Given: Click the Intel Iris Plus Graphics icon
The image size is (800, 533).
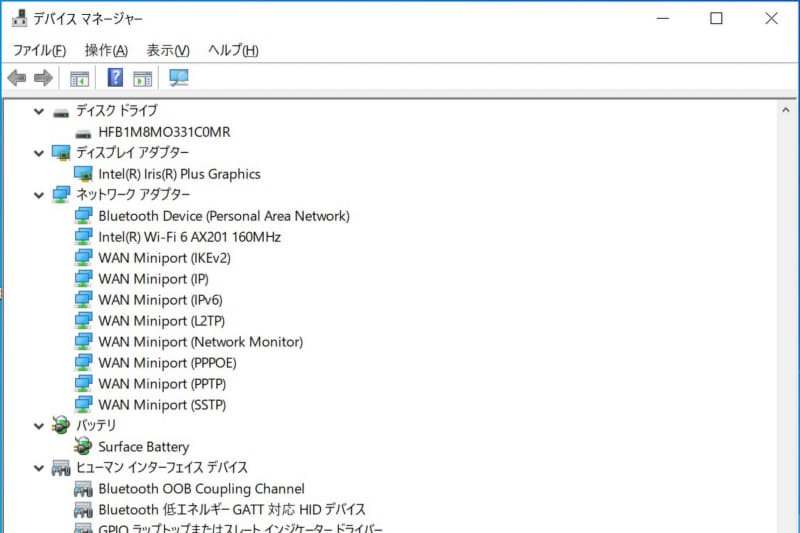Looking at the screenshot, I should pyautogui.click(x=83, y=174).
